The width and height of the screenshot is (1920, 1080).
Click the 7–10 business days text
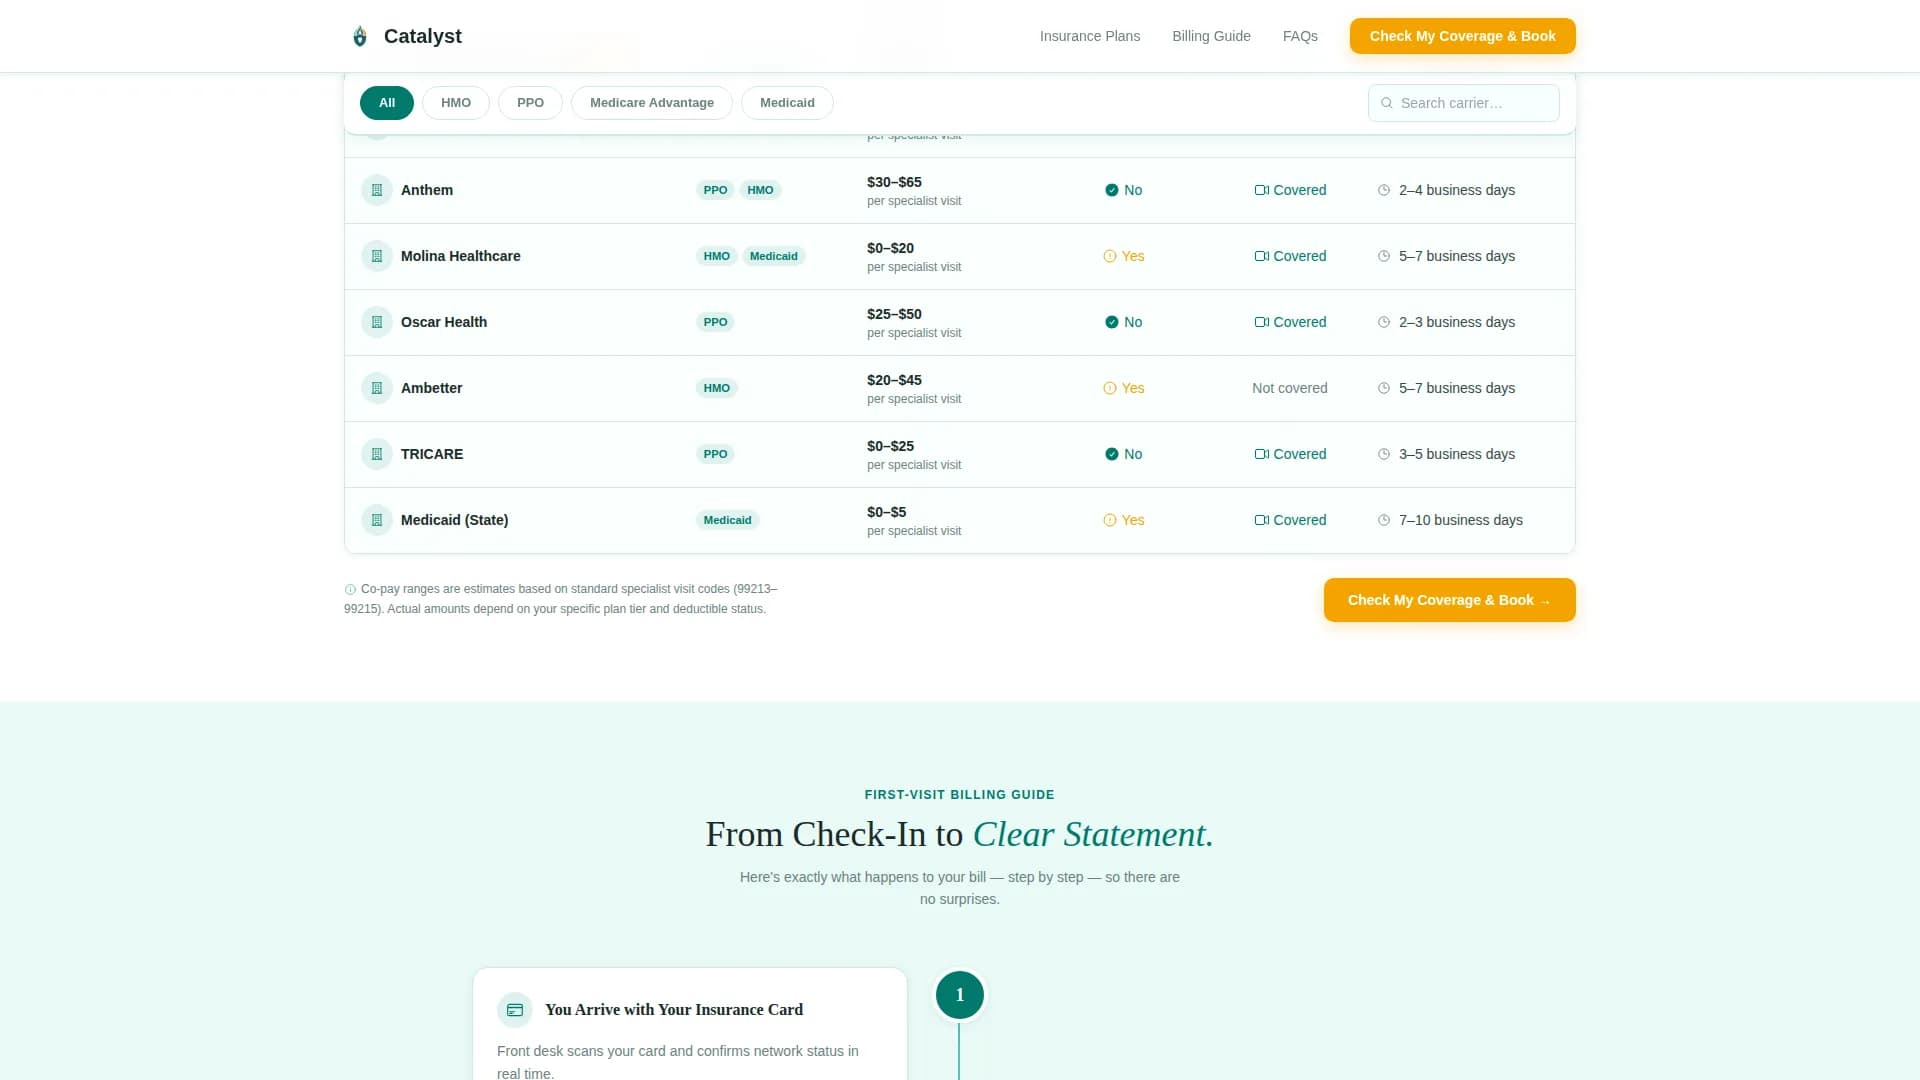[1460, 520]
